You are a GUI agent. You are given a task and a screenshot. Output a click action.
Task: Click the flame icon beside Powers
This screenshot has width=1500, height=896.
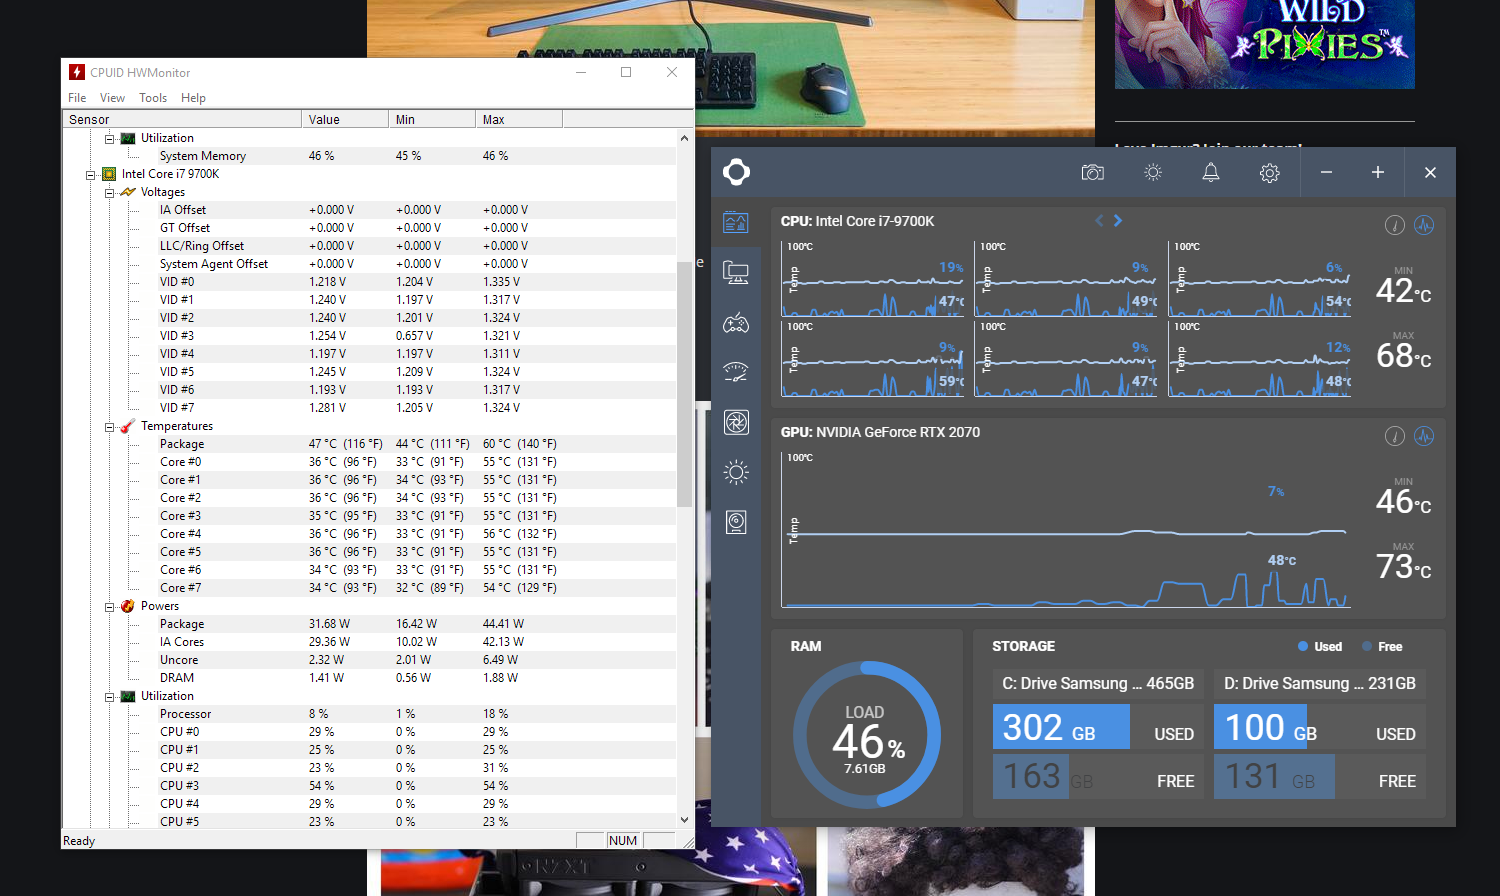[128, 606]
